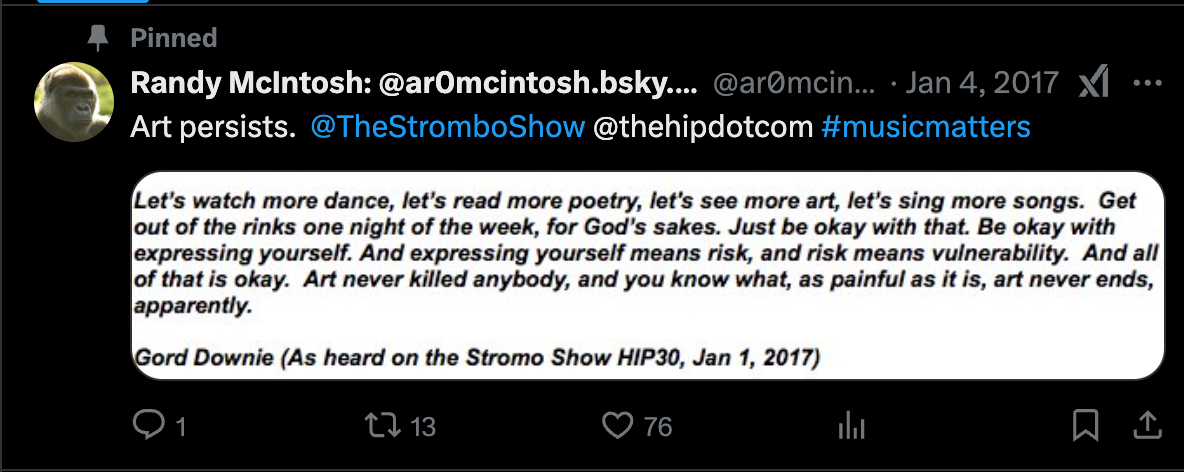The height and width of the screenshot is (472, 1184).
Task: Open the Jan 4, 2017 timestamp link
Action: pos(982,83)
